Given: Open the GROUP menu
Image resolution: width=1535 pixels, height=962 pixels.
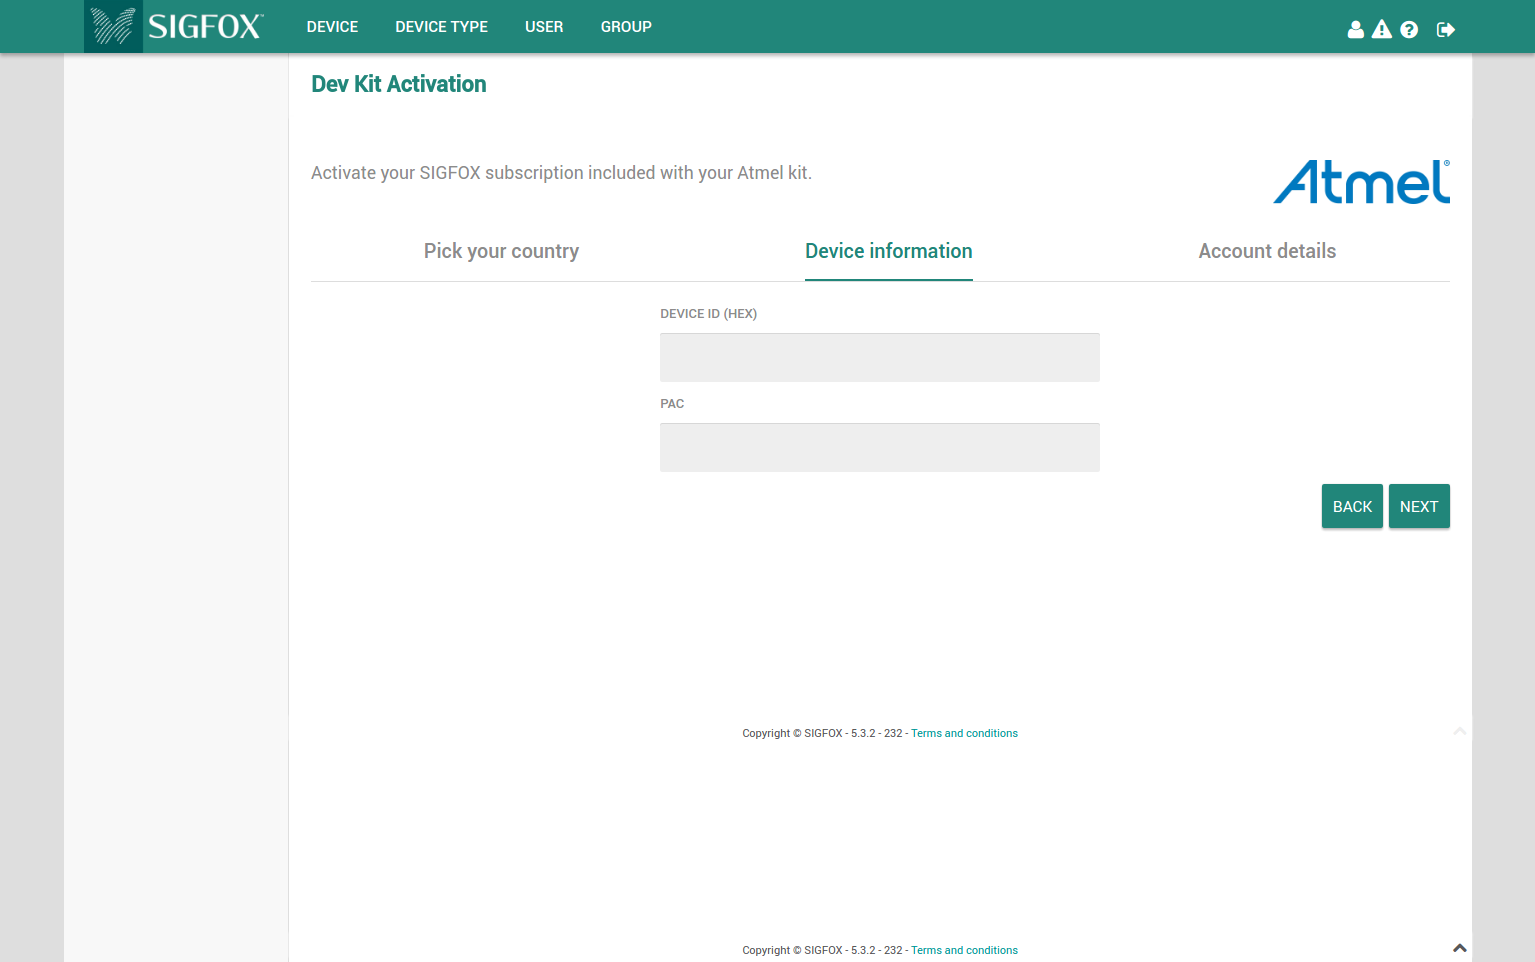Looking at the screenshot, I should click(x=626, y=27).
